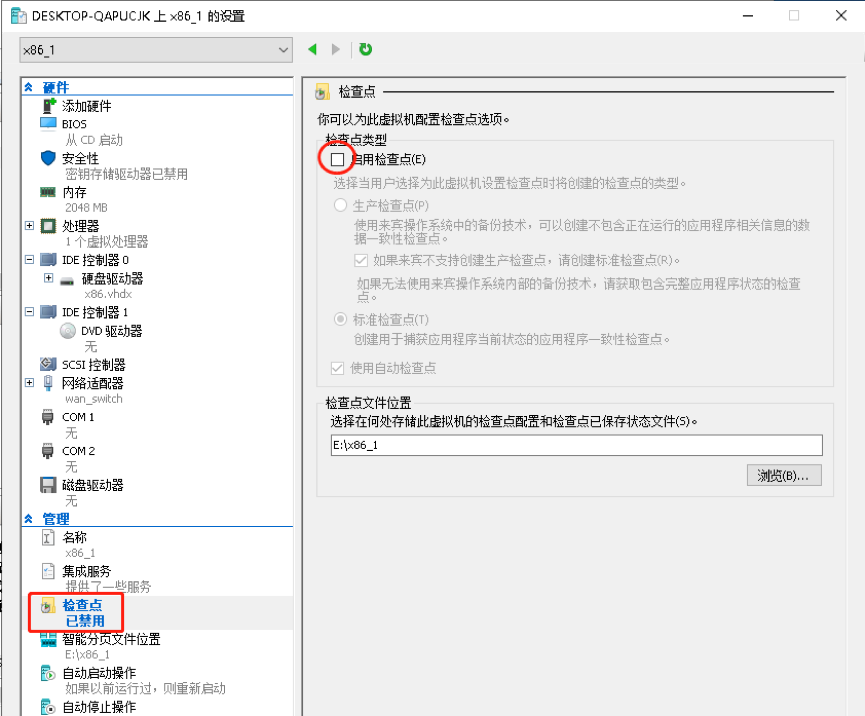Open the 智能分页文件位置 entry
The height and width of the screenshot is (716, 865).
pyautogui.click(x=111, y=639)
